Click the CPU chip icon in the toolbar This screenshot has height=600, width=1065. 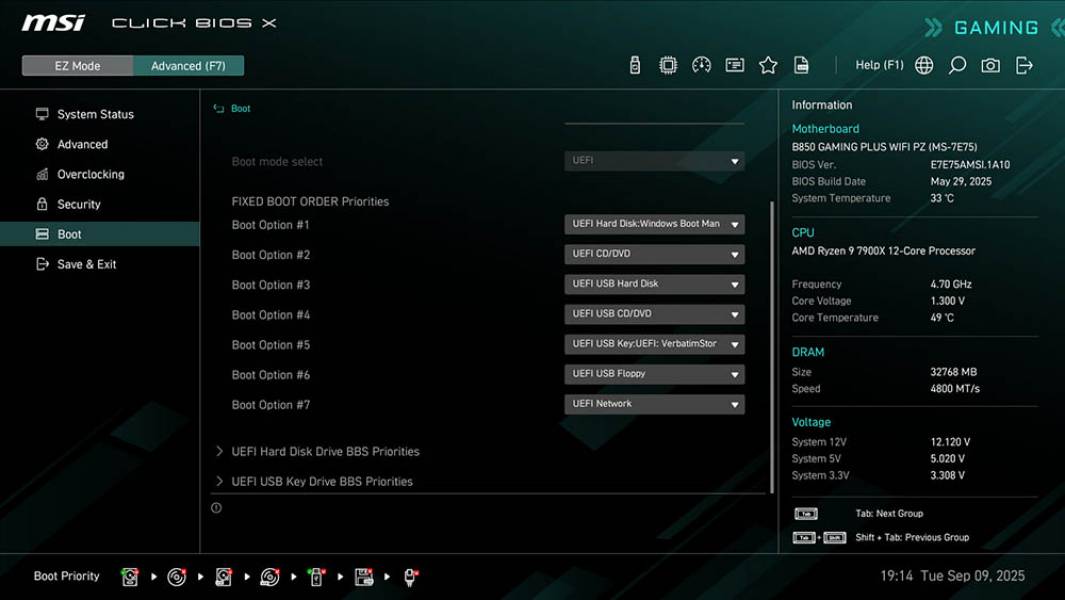tap(667, 64)
